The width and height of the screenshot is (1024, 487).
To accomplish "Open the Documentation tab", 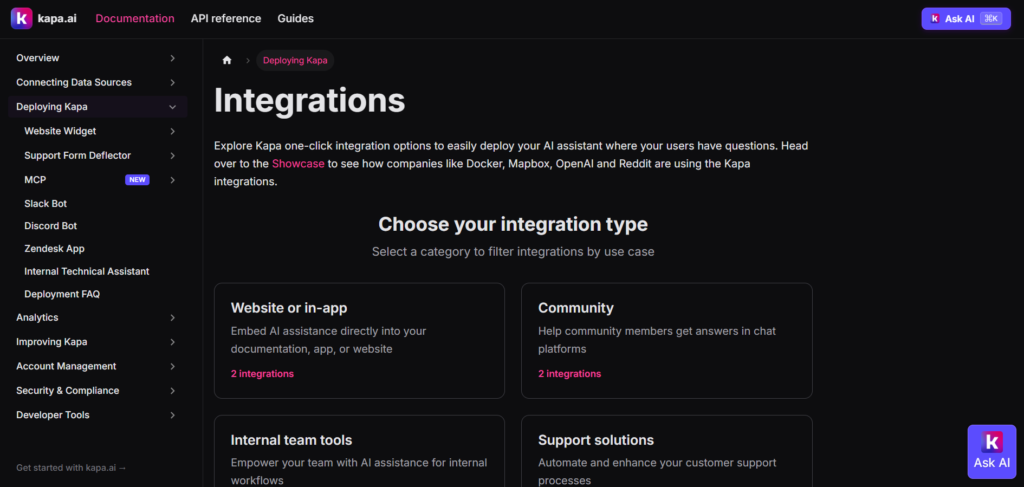I will 135,18.
